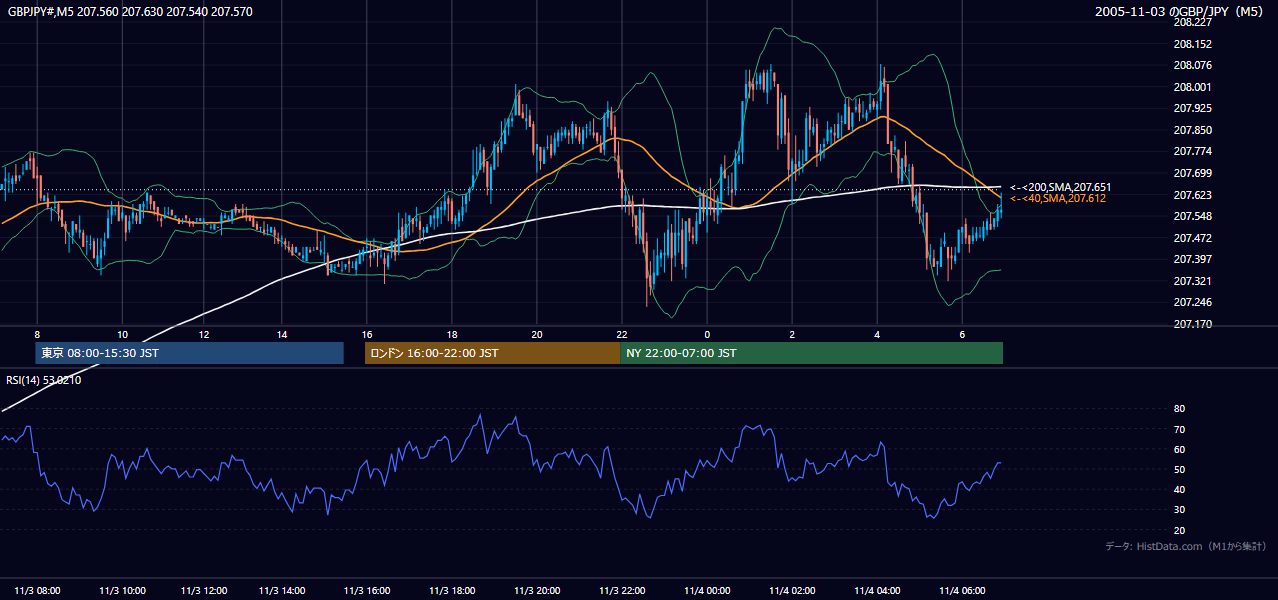Select the 200 SMA label 207.651
Screen dimensions: 1278x600
click(1060, 187)
